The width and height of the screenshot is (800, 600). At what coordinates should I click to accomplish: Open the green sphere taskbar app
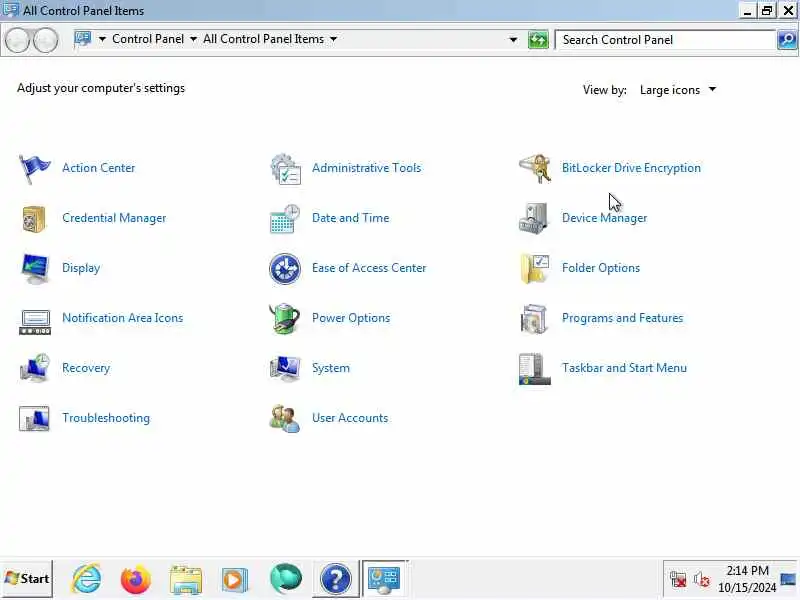(x=285, y=579)
